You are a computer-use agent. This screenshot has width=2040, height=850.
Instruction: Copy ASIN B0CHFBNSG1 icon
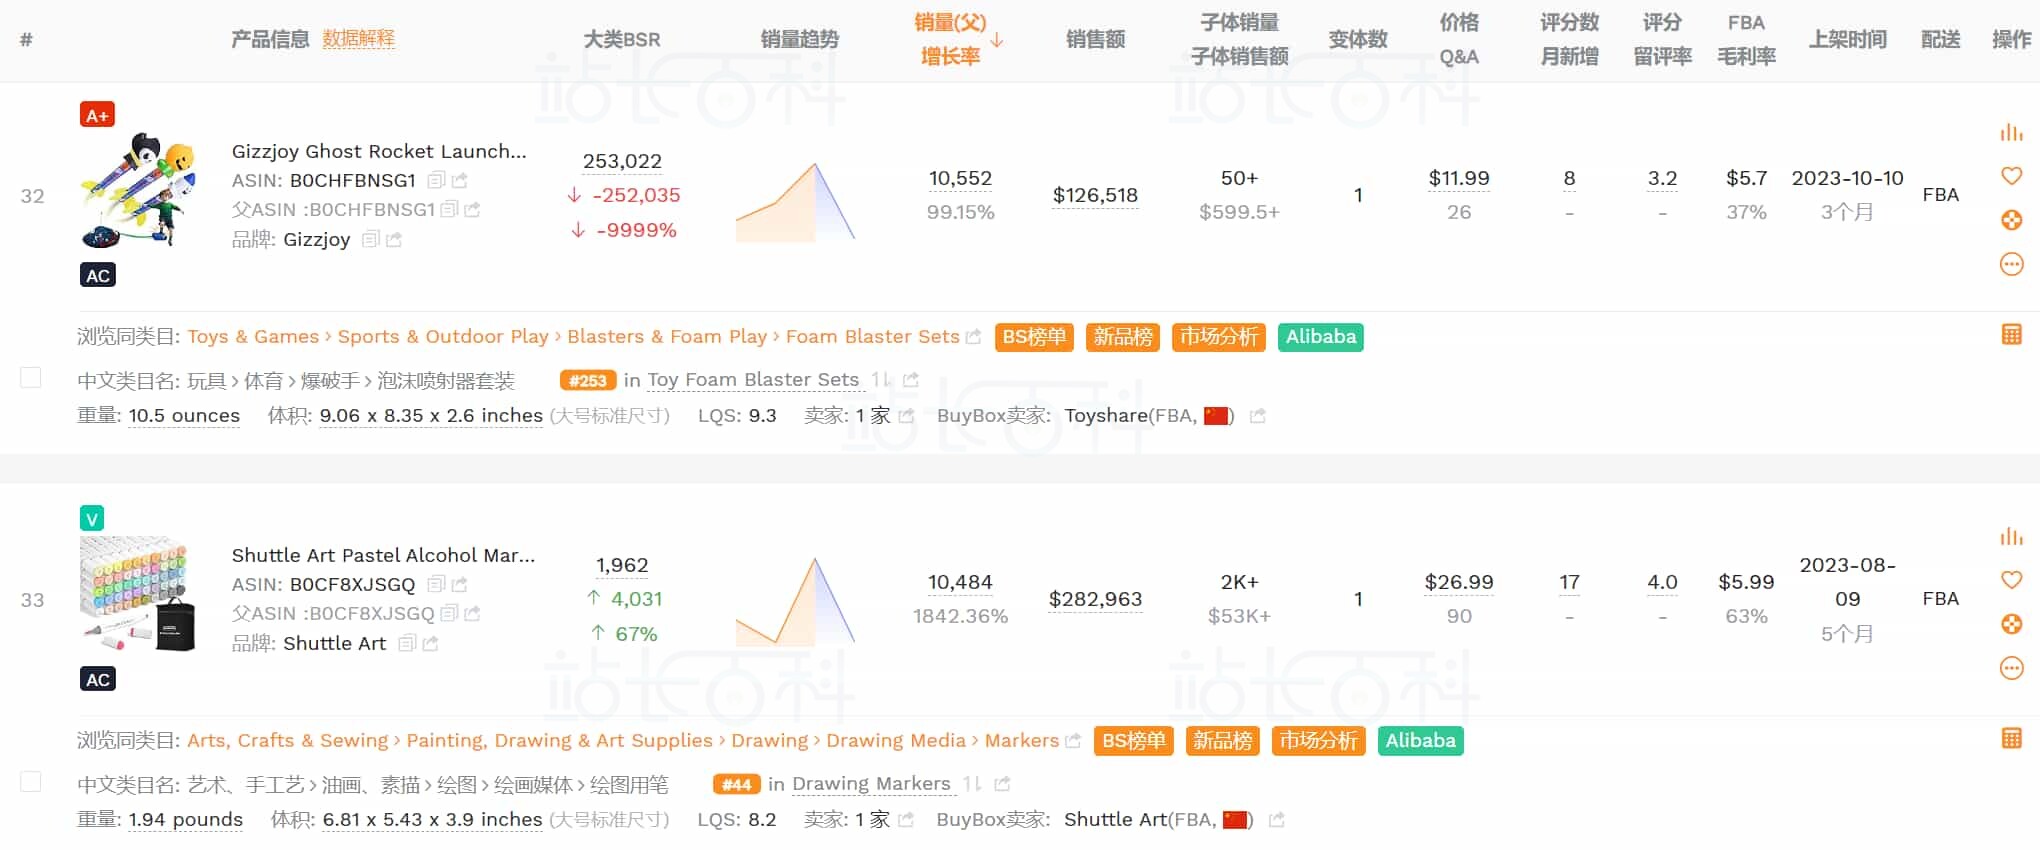[436, 180]
